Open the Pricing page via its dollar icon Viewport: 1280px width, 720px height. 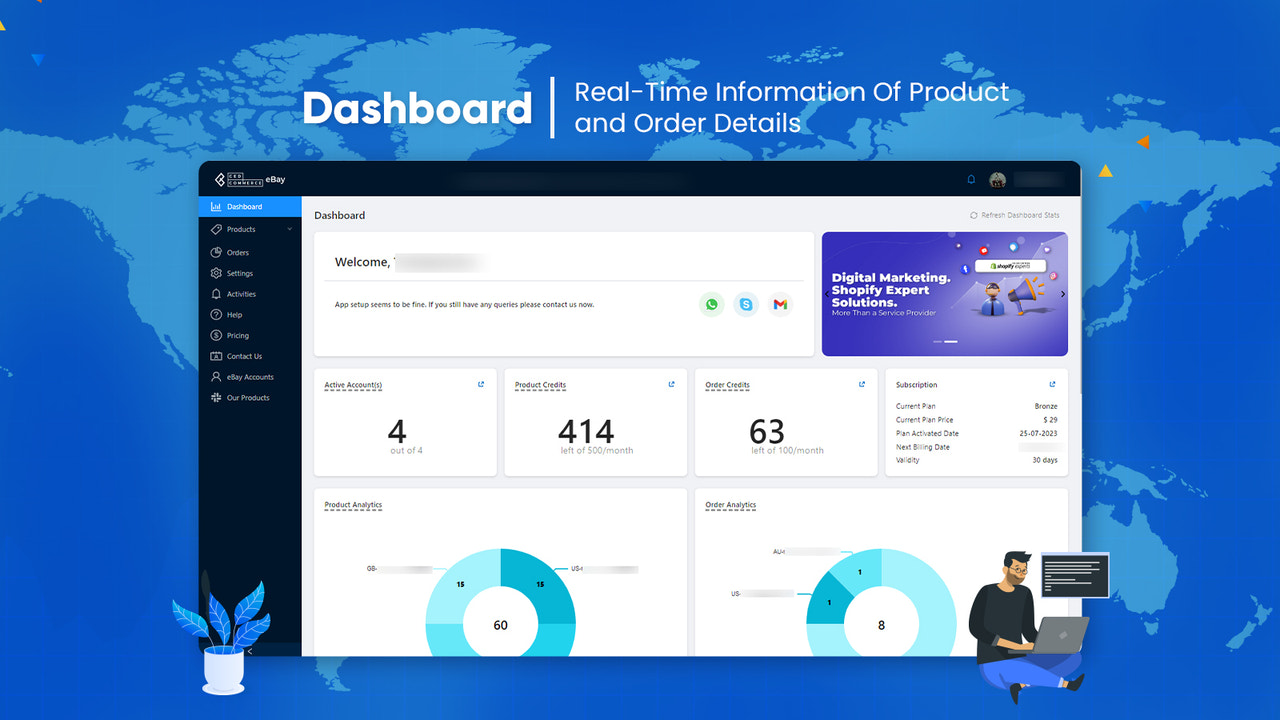coord(215,335)
